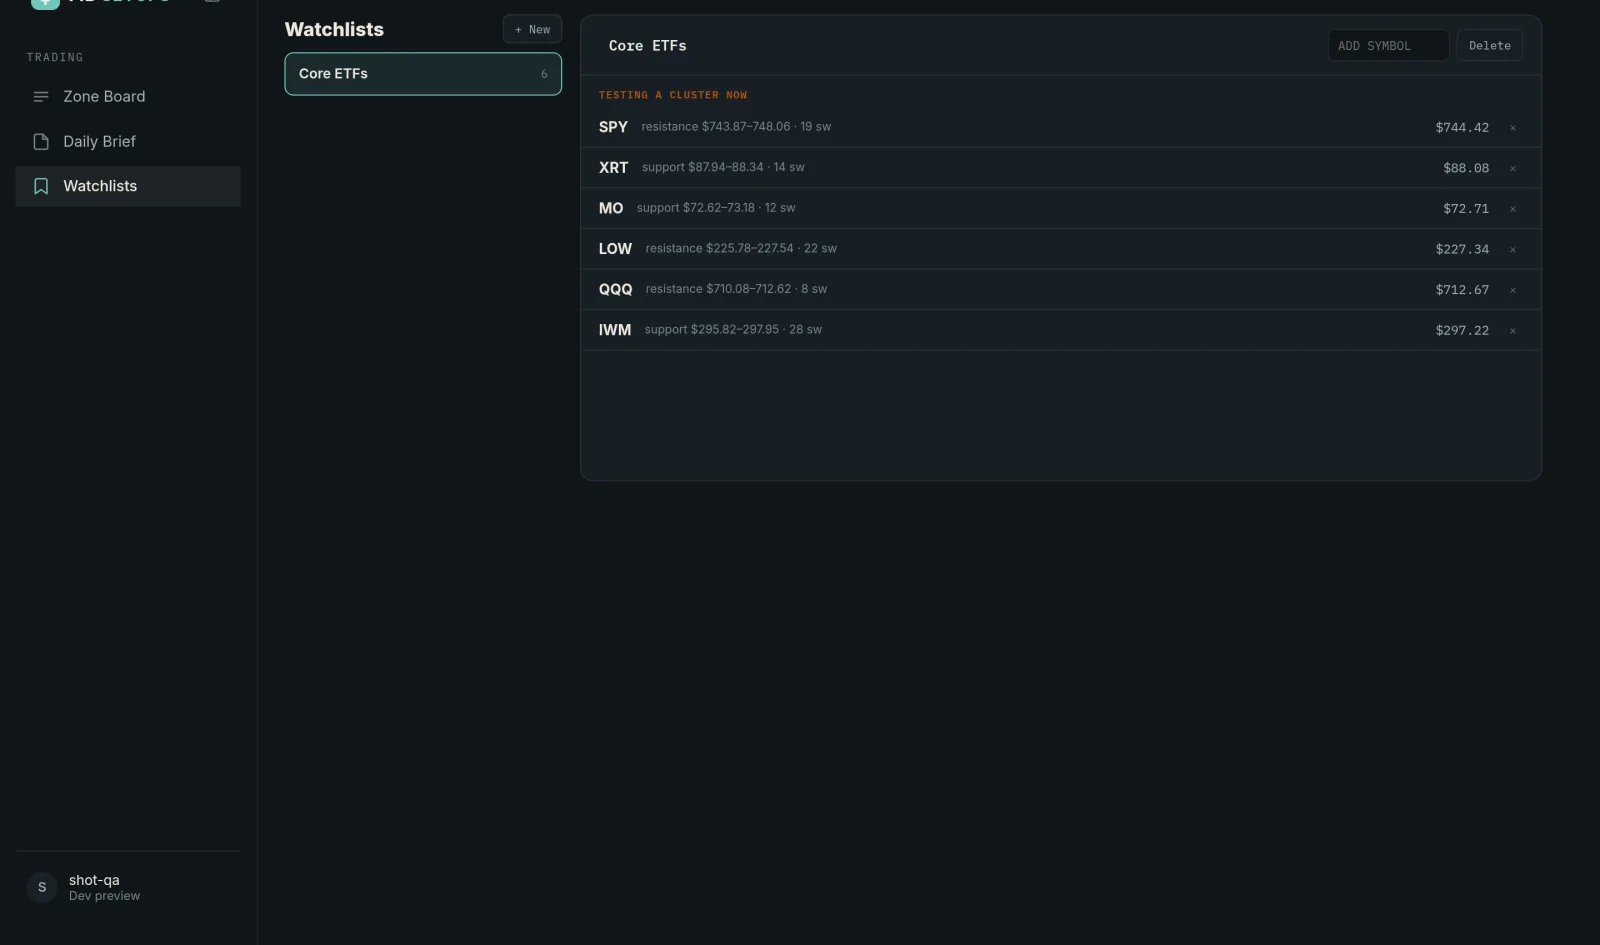The width and height of the screenshot is (1600, 945).
Task: Click SPY resistance $743.87–748.06 zone text
Action: coord(736,127)
